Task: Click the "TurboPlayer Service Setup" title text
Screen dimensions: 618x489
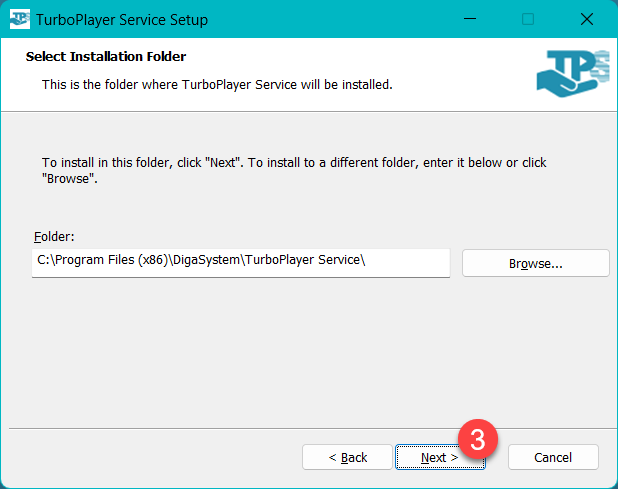Action: coord(124,20)
